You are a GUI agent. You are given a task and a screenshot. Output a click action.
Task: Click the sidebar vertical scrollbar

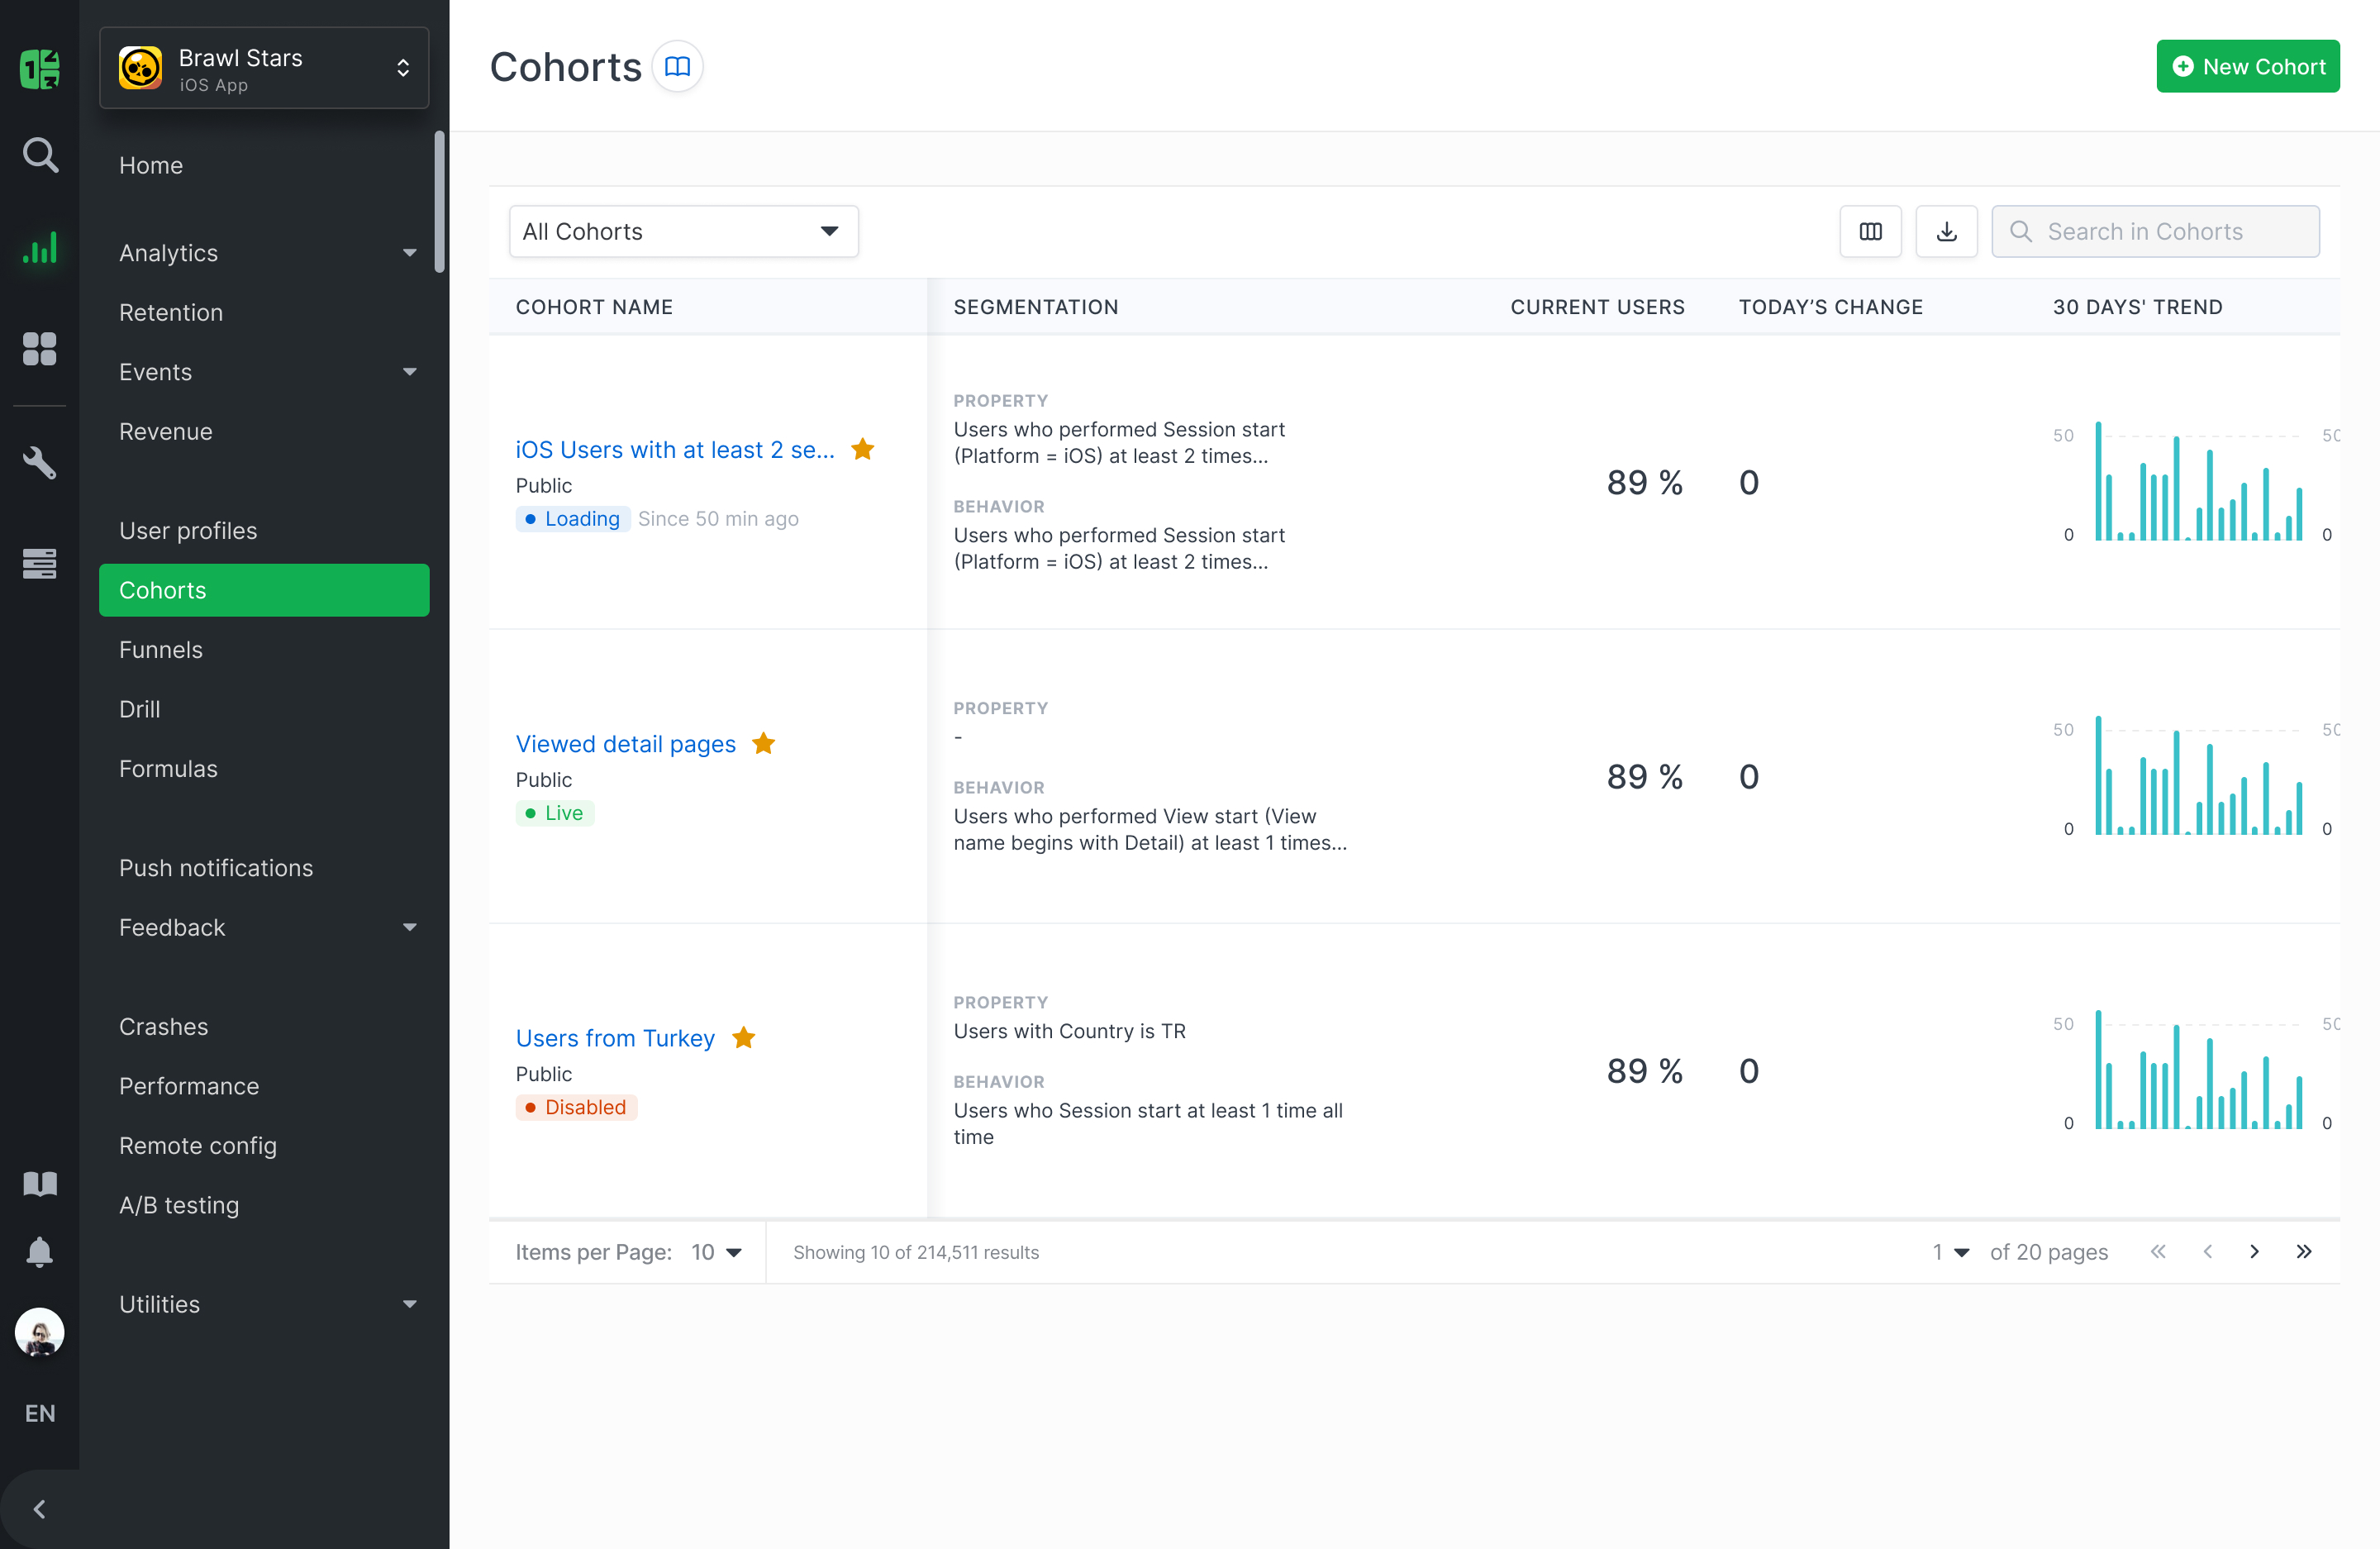tap(440, 200)
